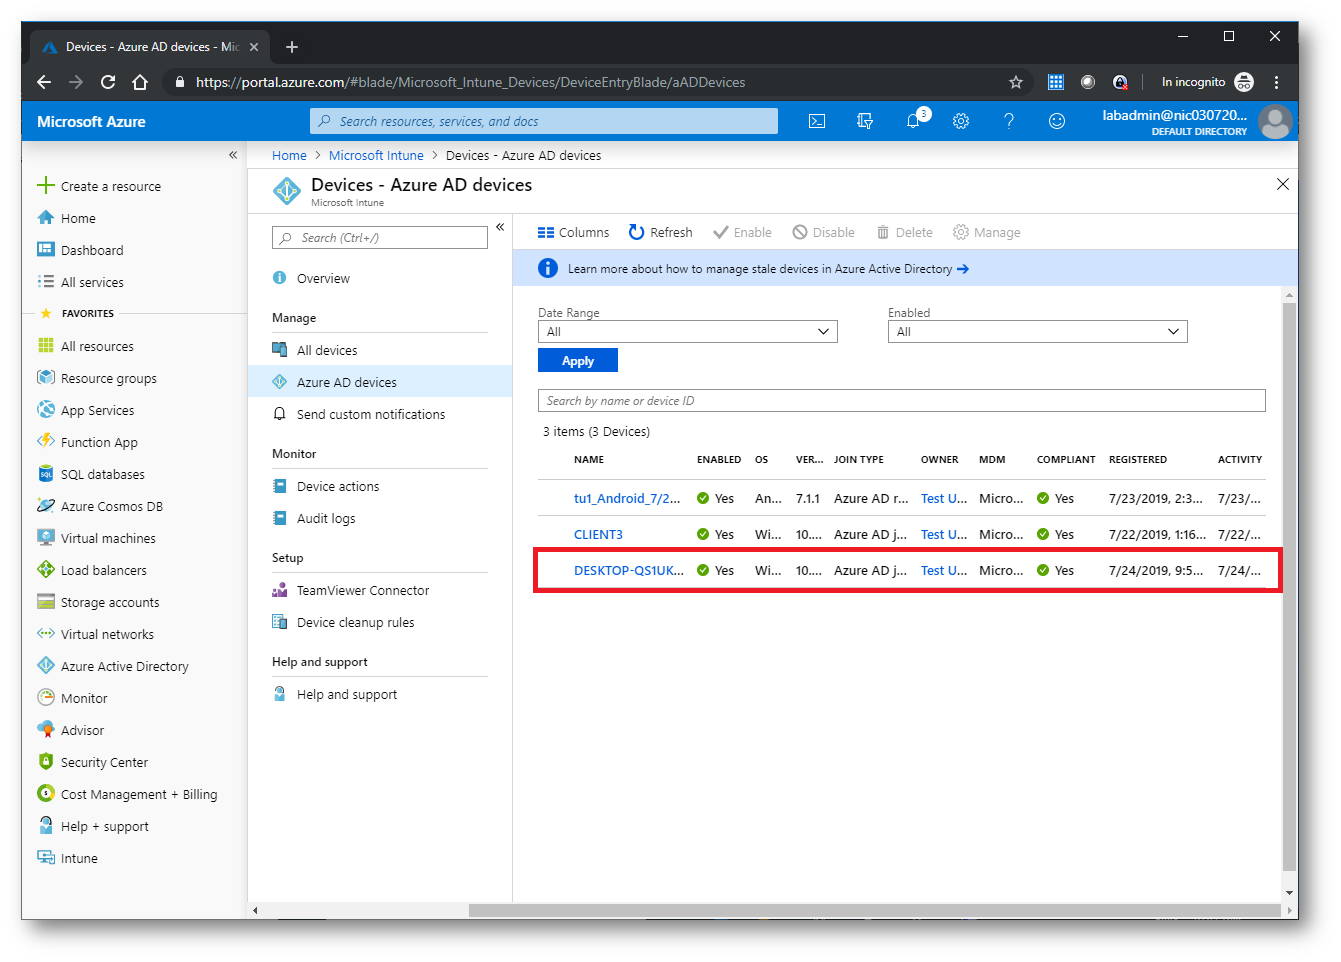The width and height of the screenshot is (1341, 962).
Task: Sort by the REGISTERED column header
Action: tap(1138, 460)
